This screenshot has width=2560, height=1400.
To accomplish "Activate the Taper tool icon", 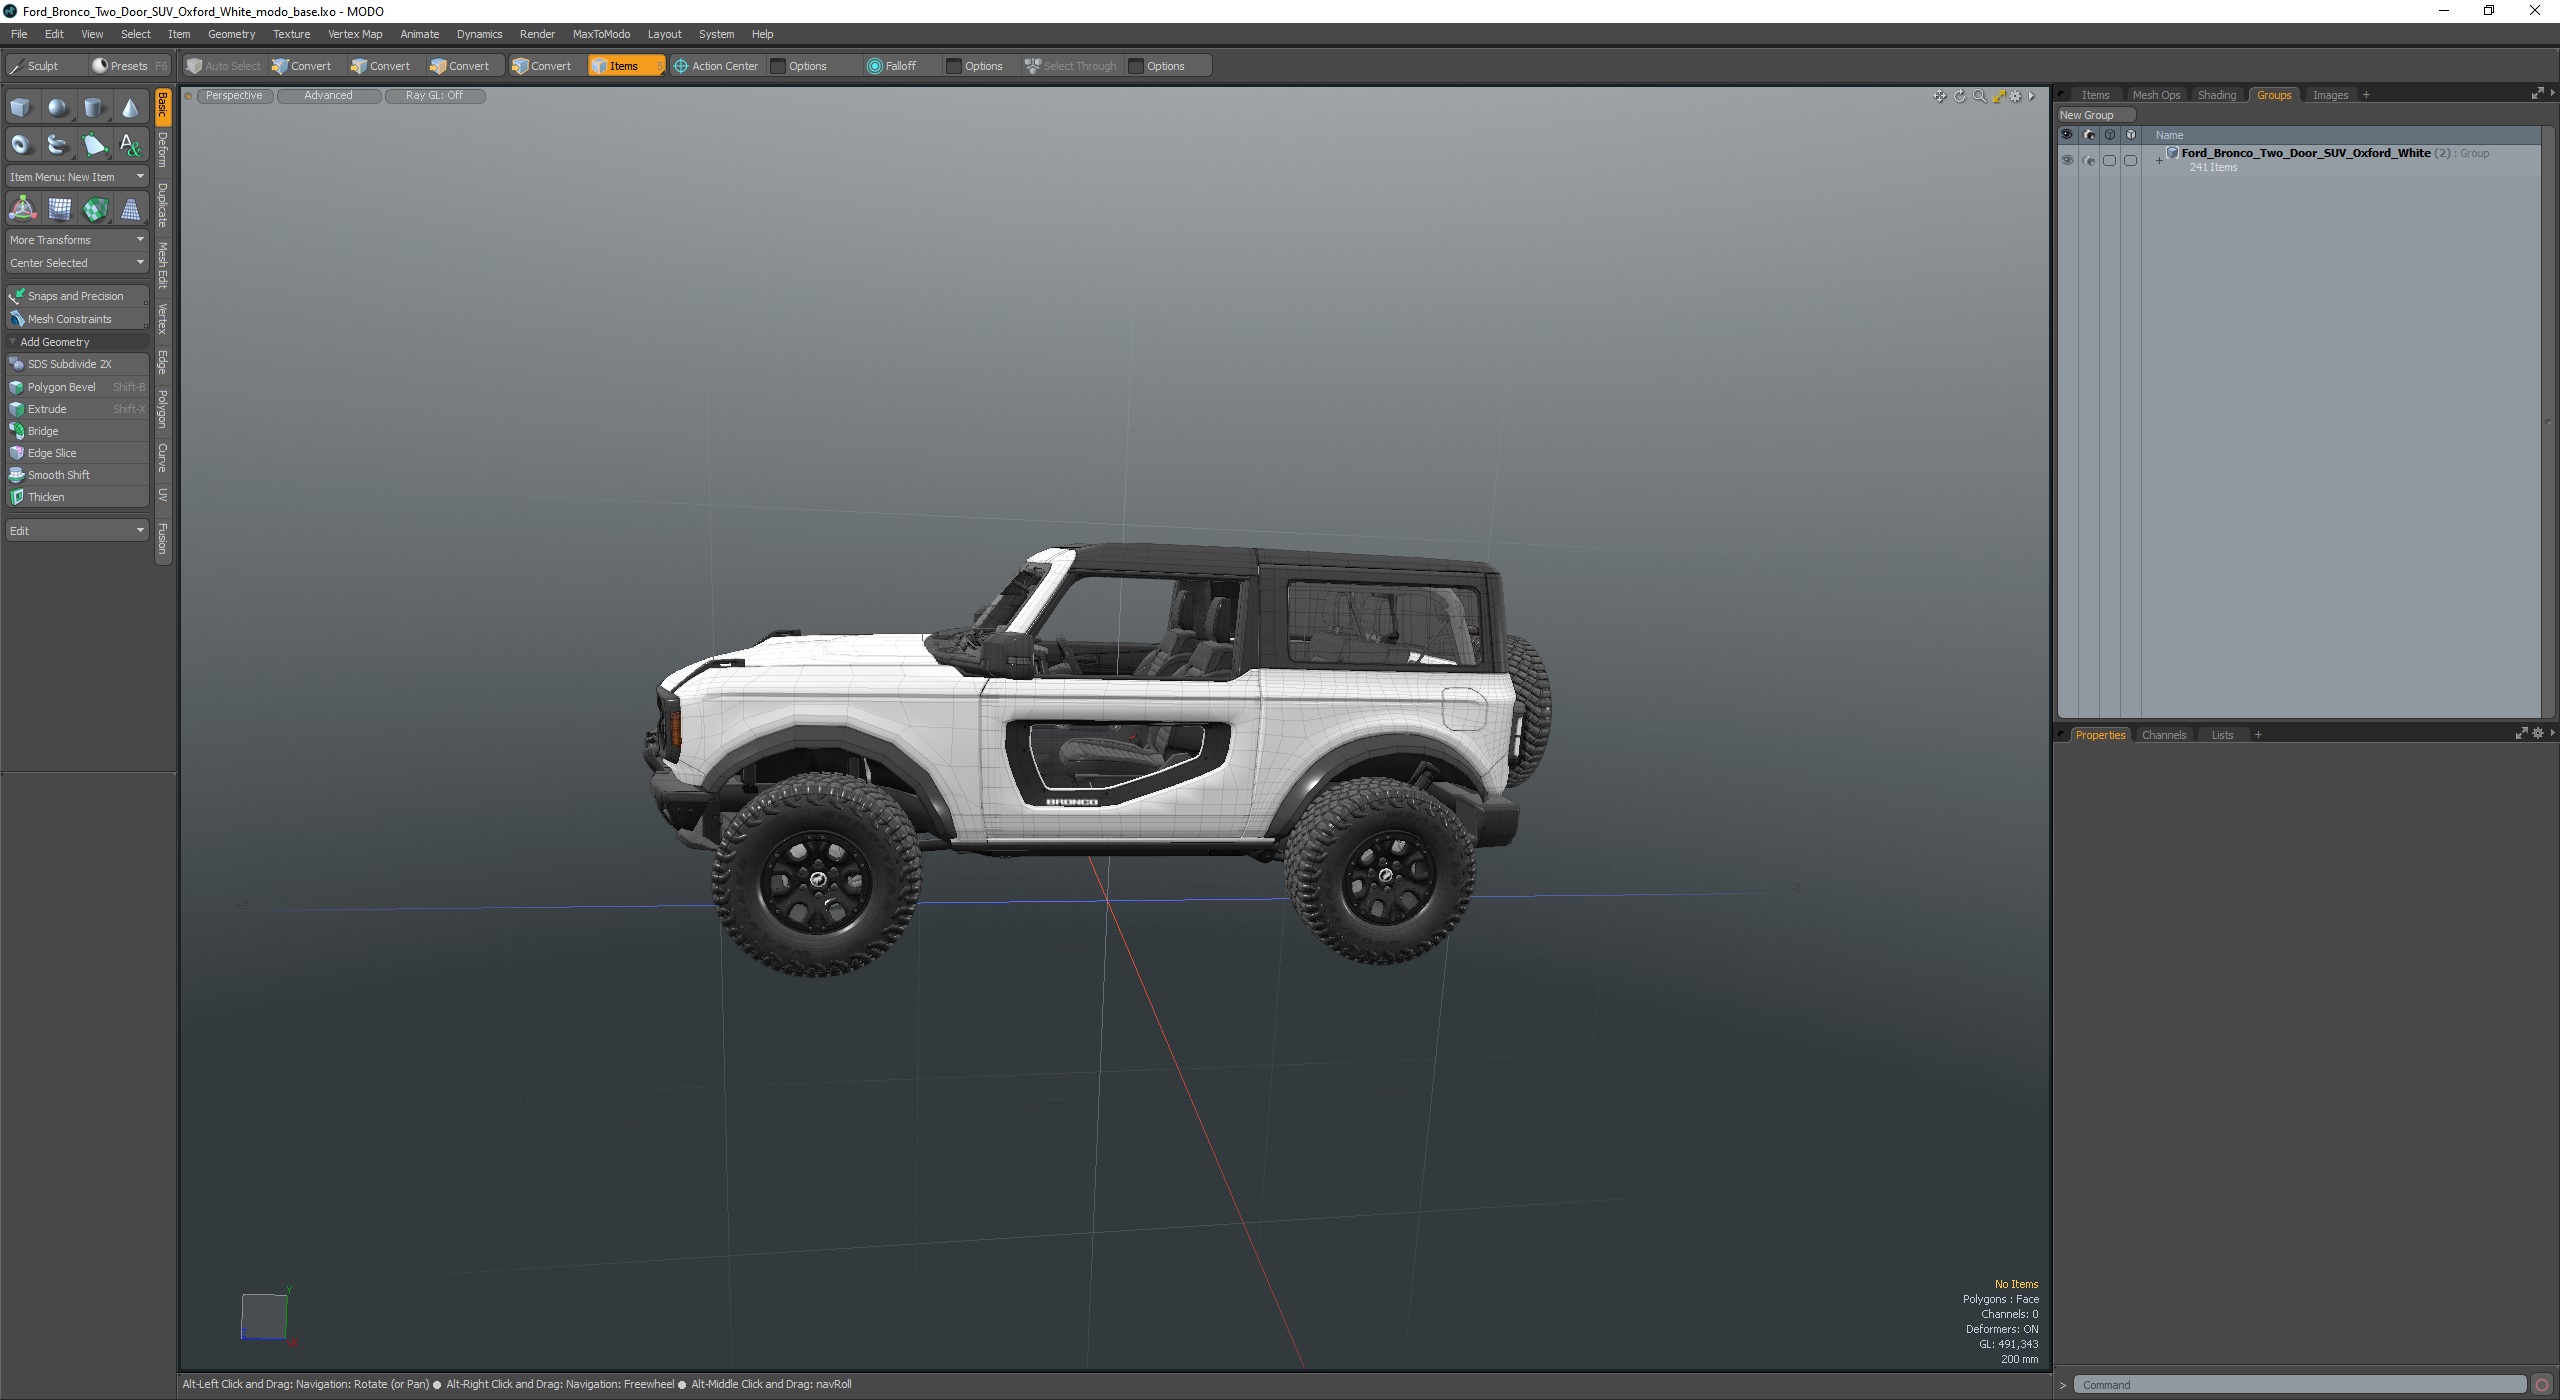I will (x=130, y=209).
